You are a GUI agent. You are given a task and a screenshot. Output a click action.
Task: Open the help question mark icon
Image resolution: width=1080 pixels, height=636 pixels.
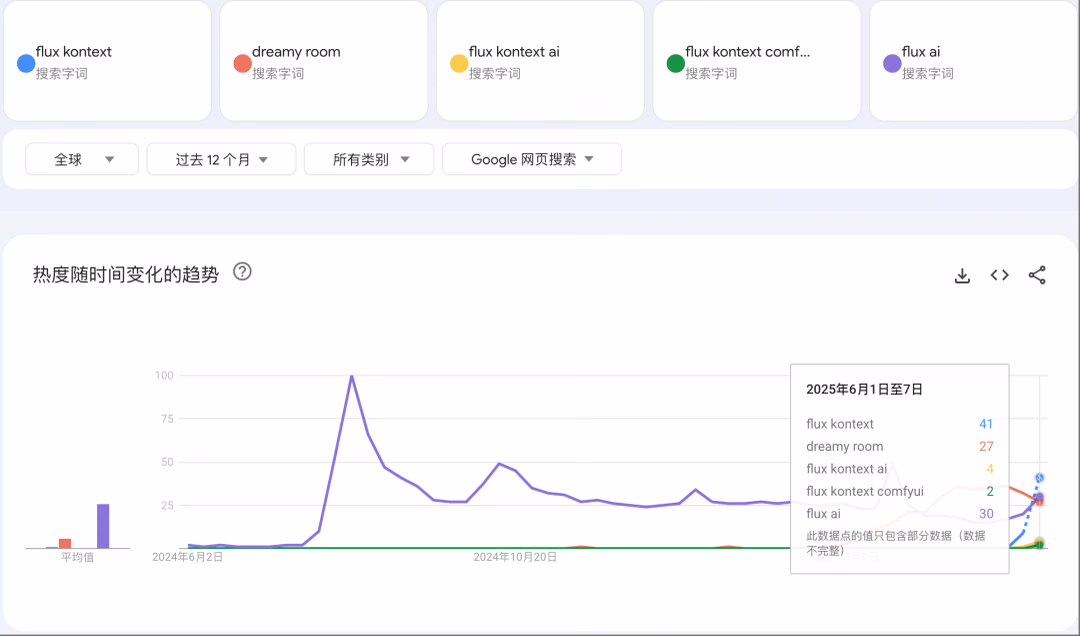242,271
